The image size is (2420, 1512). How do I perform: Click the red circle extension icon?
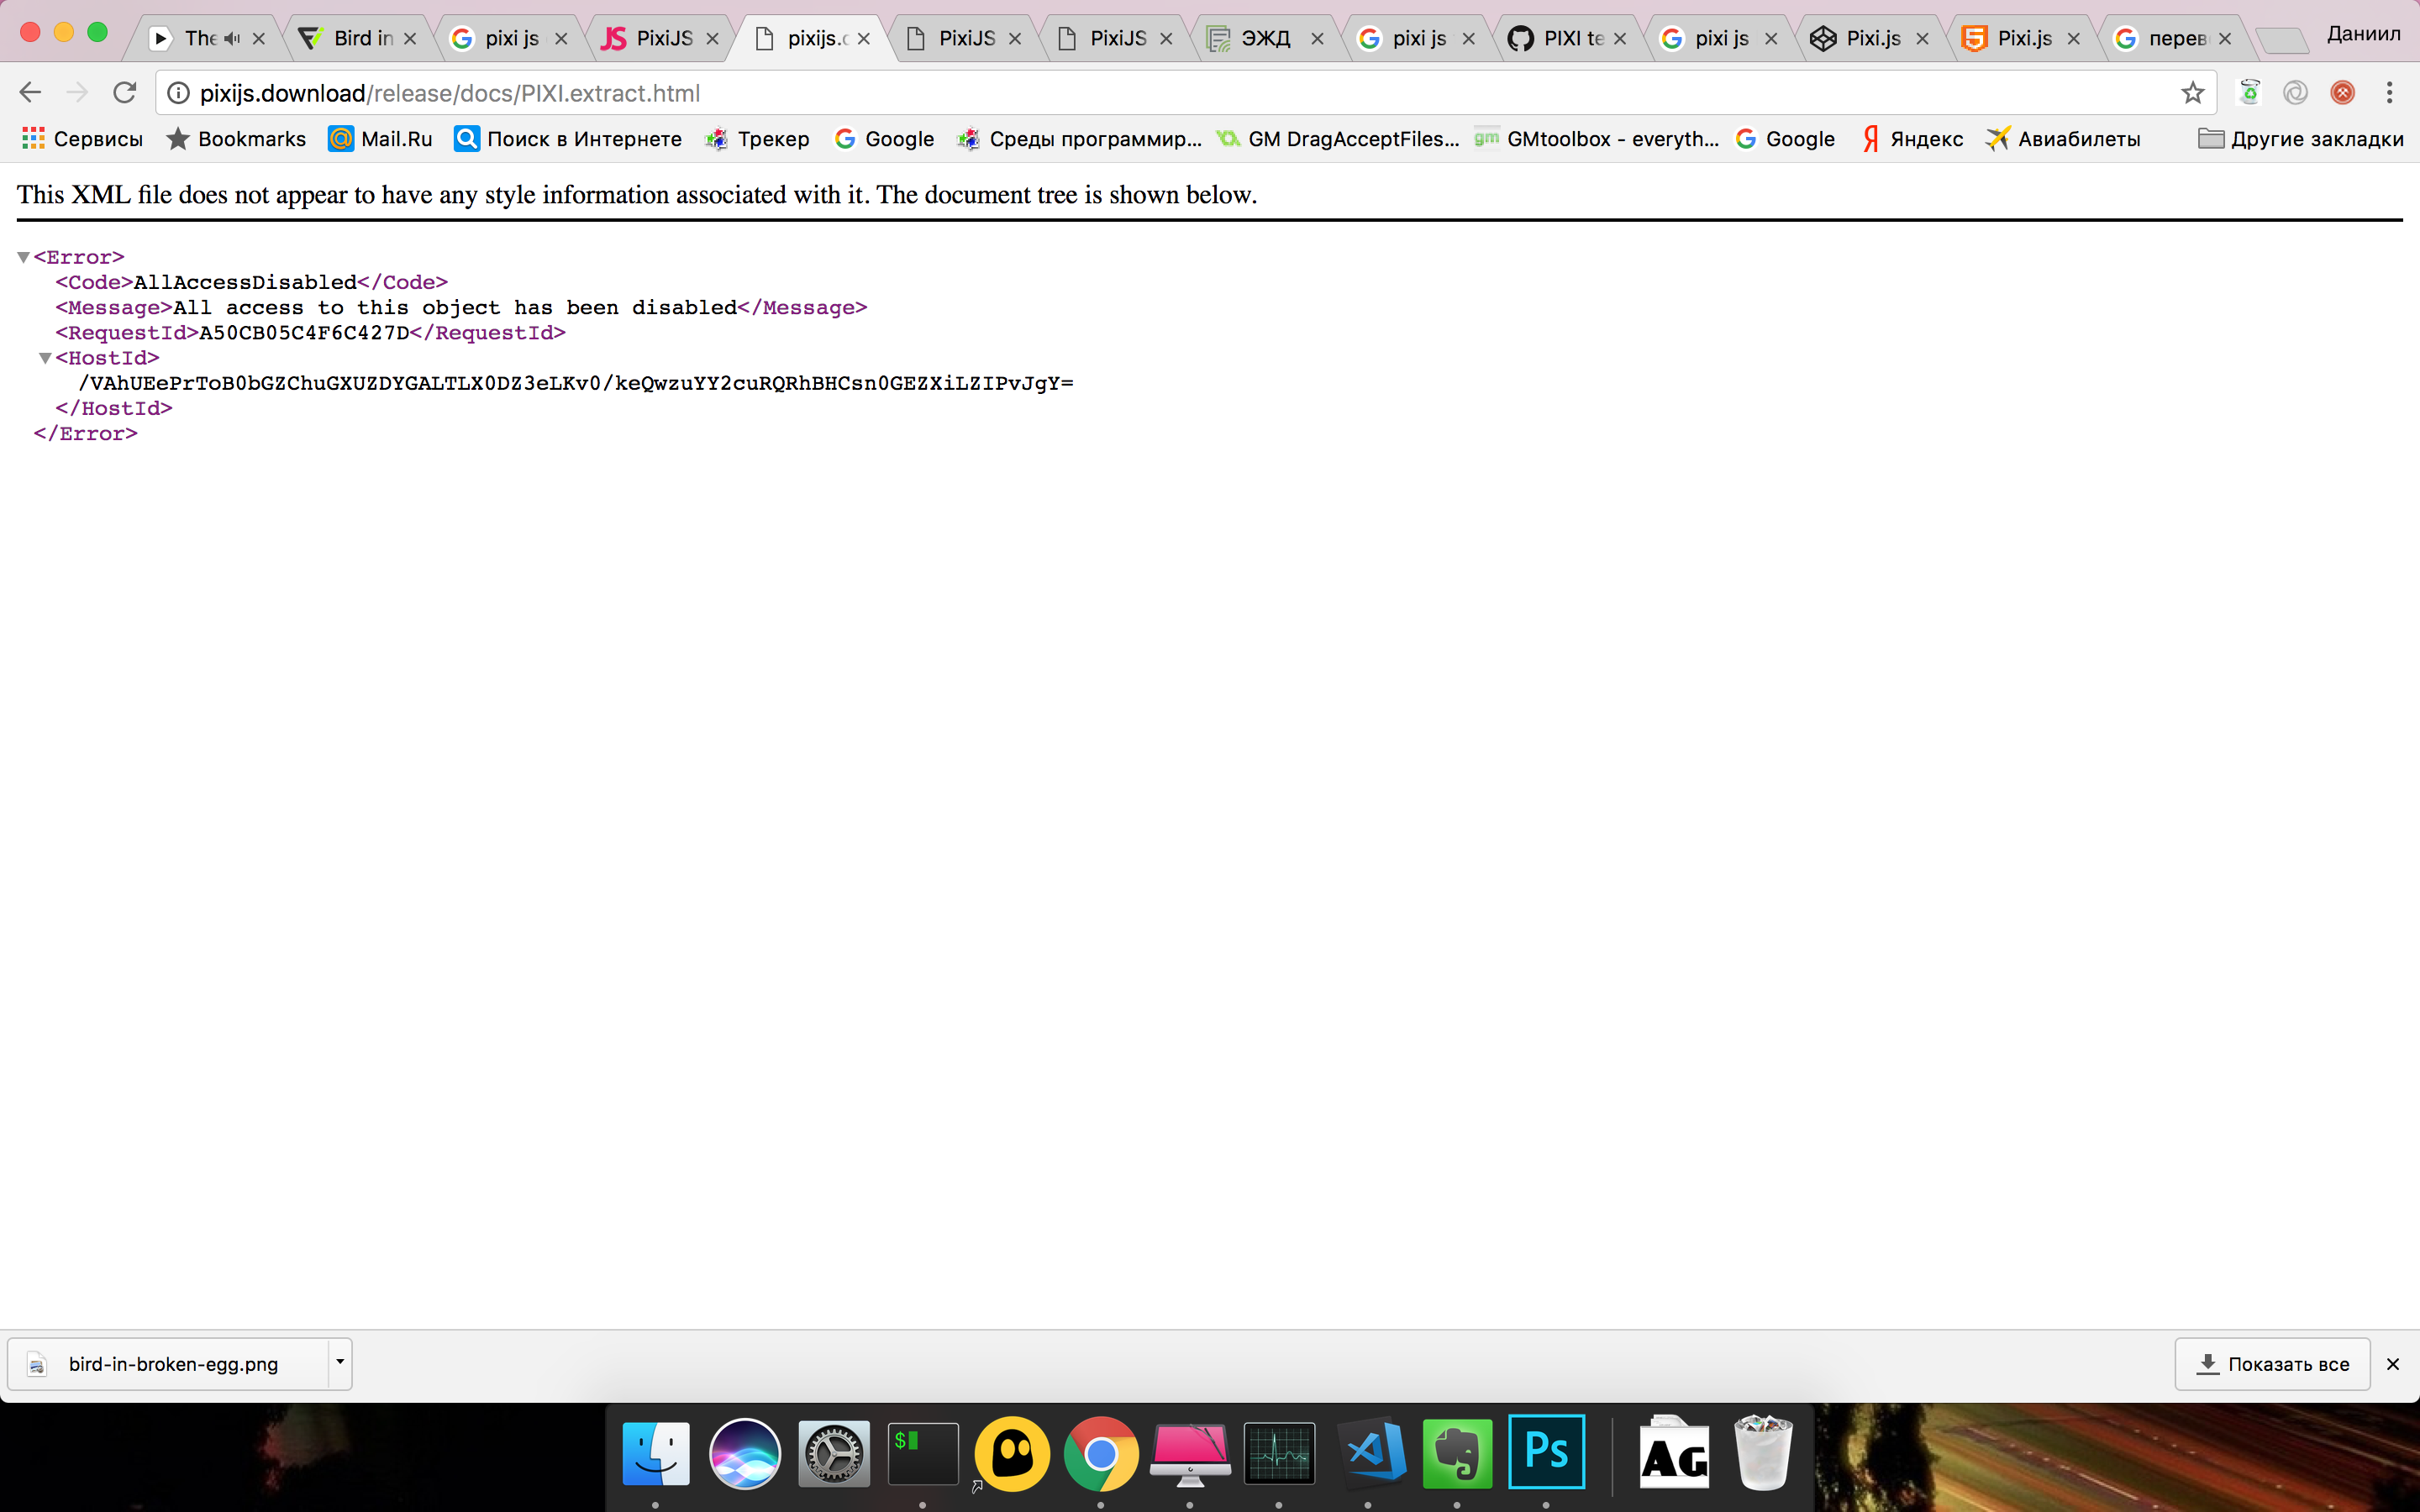pyautogui.click(x=2342, y=93)
